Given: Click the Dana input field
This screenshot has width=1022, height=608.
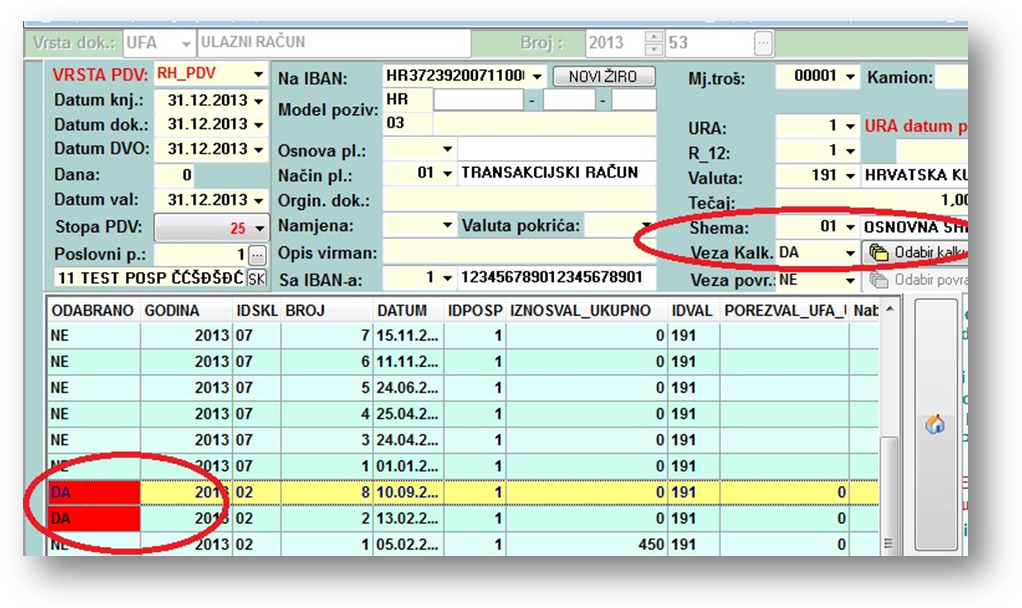Looking at the screenshot, I should coord(174,175).
